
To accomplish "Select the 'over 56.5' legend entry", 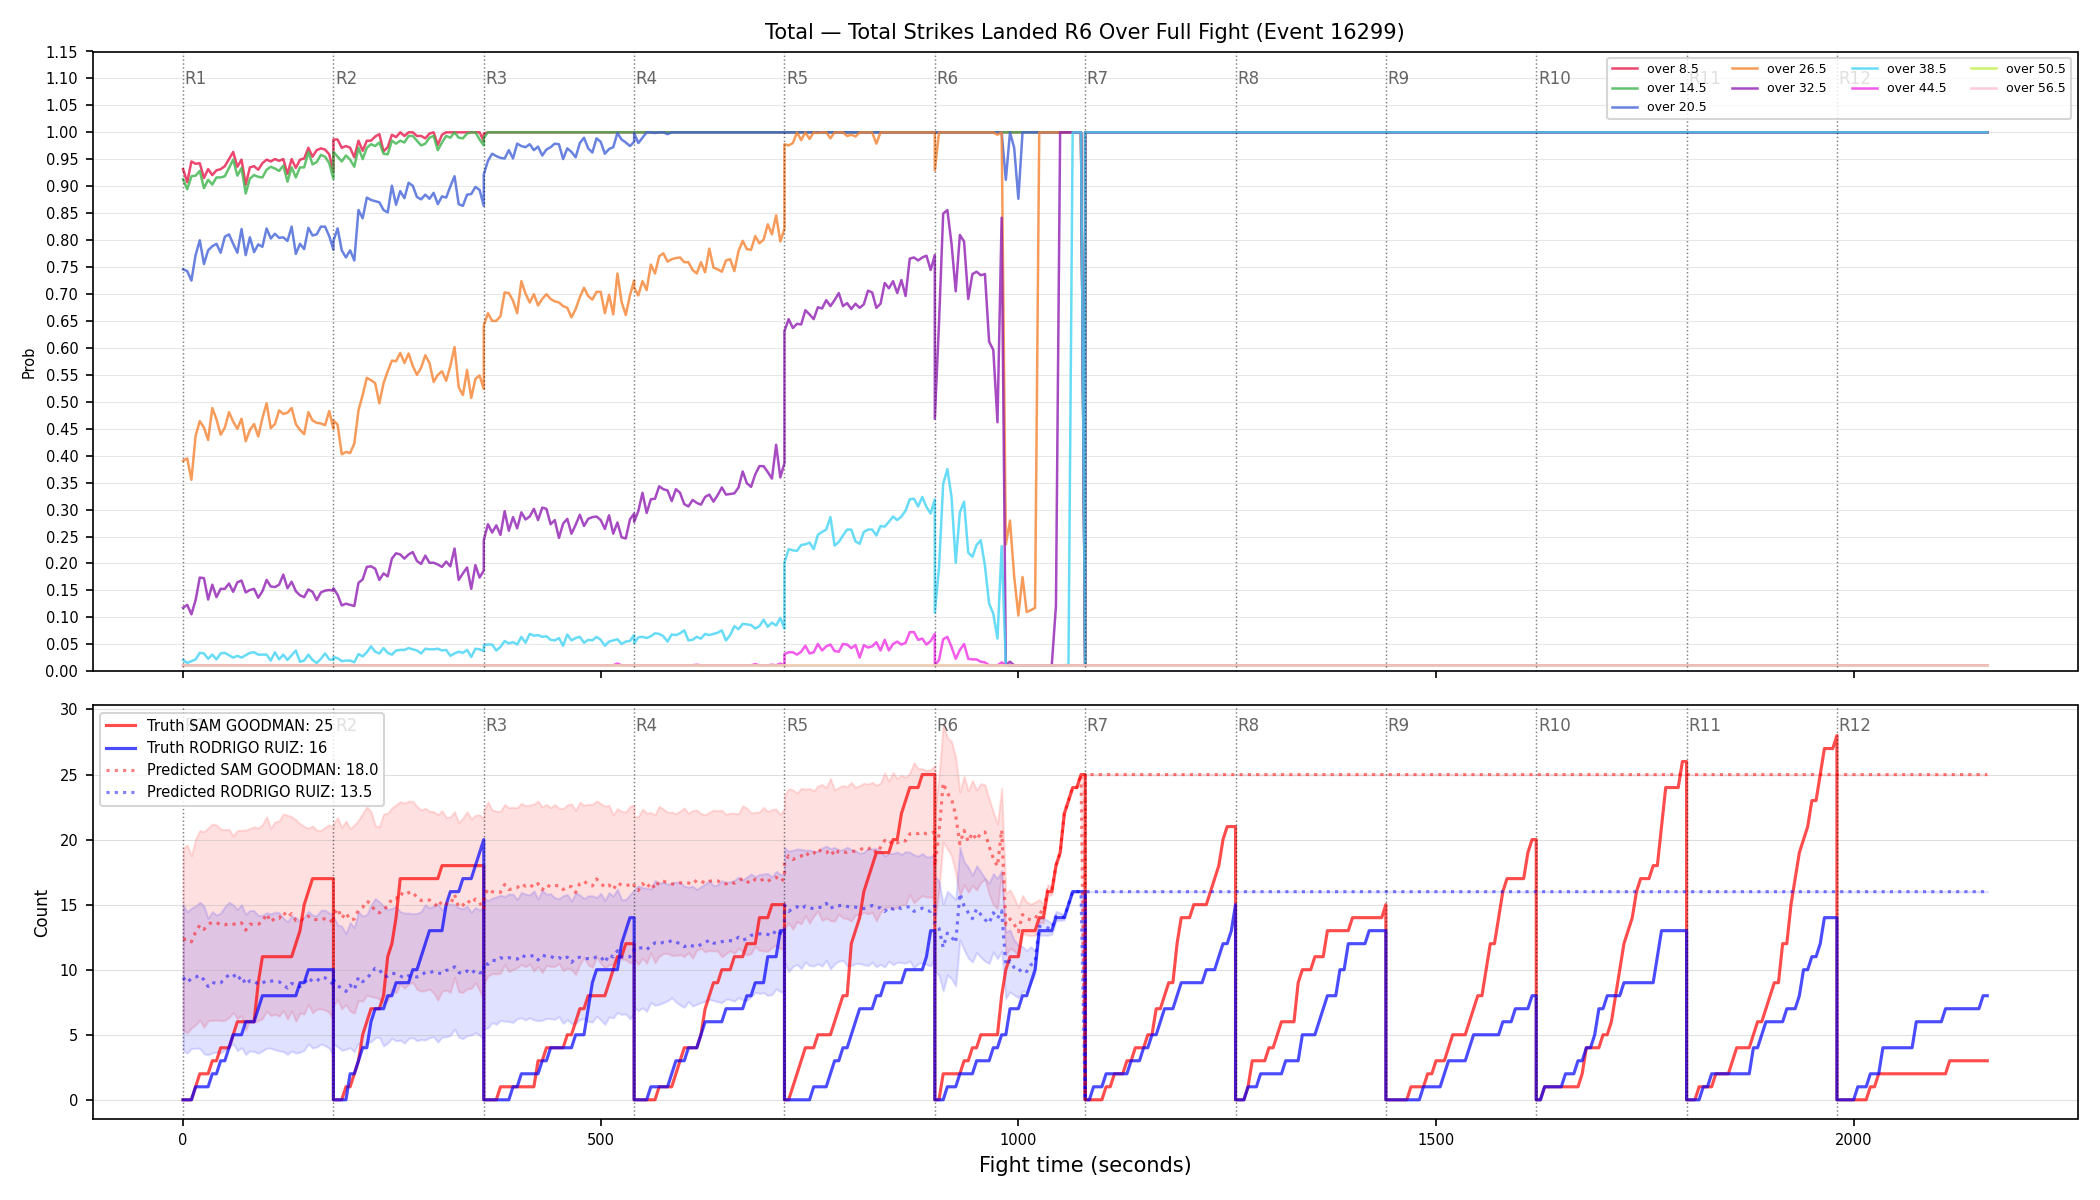I will (2018, 88).
